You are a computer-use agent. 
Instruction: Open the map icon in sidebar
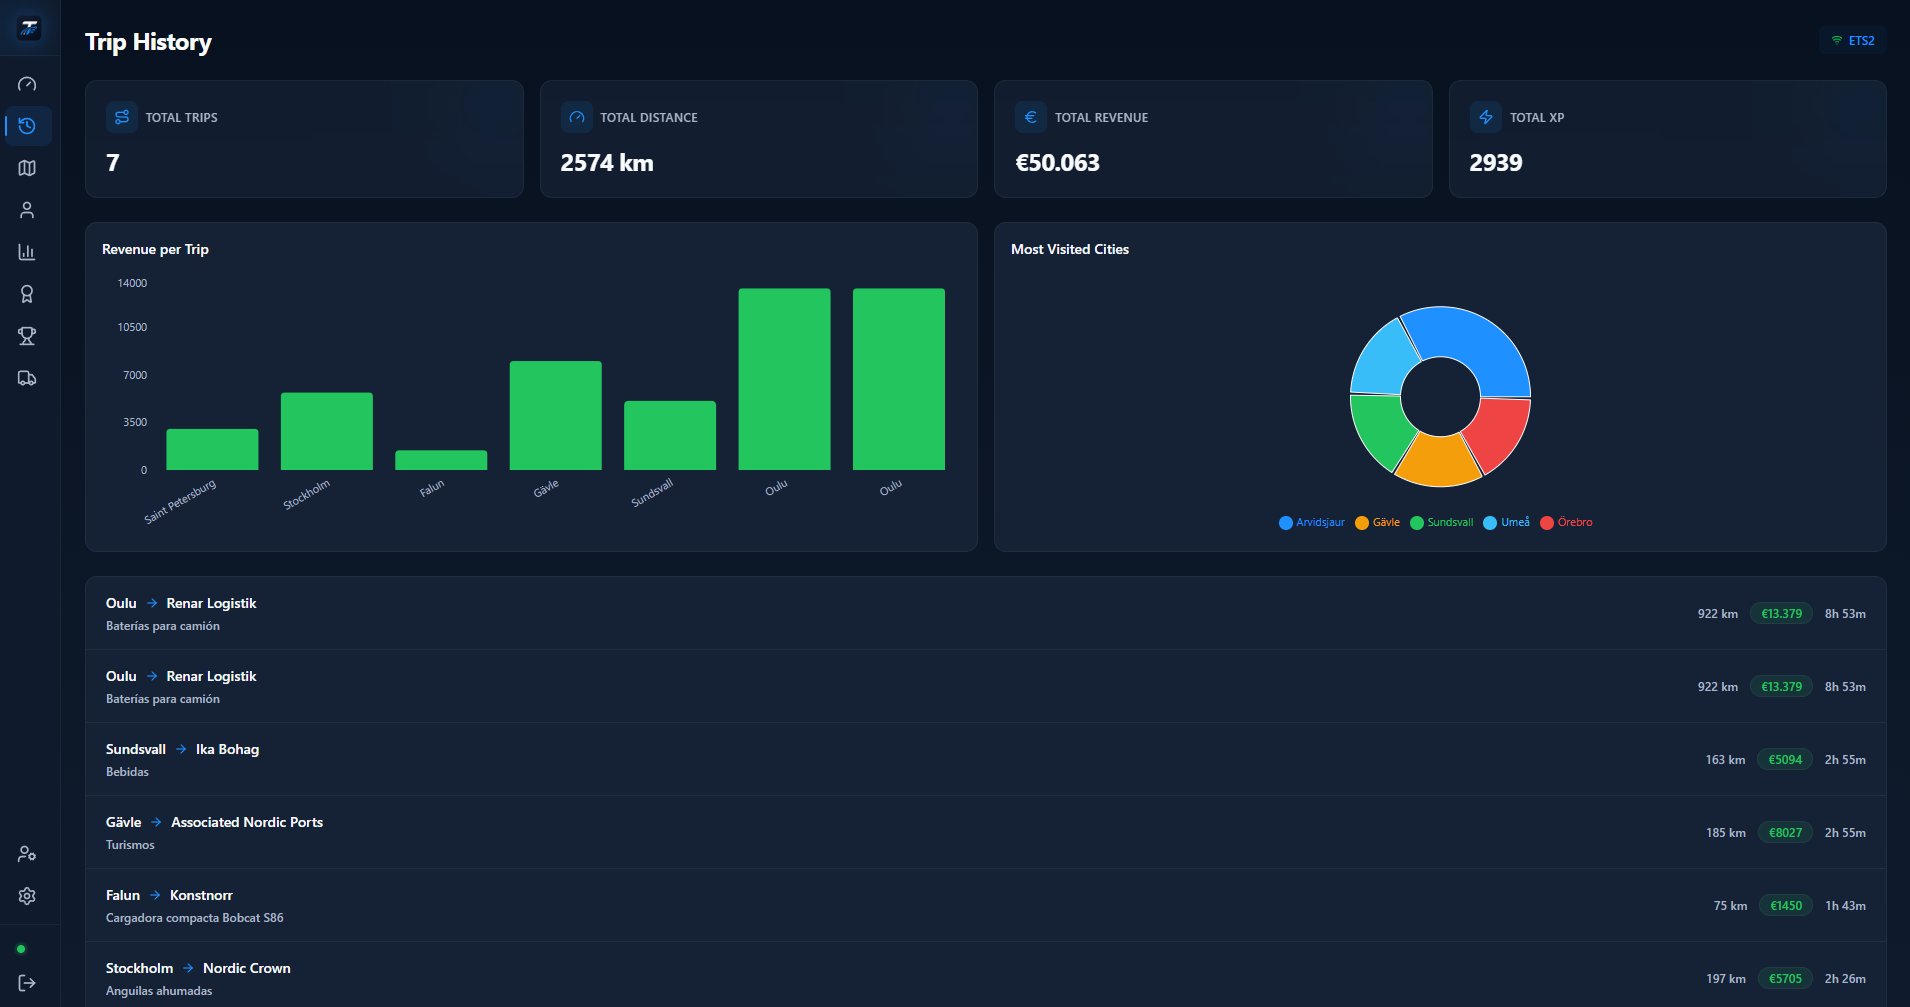pyautogui.click(x=27, y=168)
